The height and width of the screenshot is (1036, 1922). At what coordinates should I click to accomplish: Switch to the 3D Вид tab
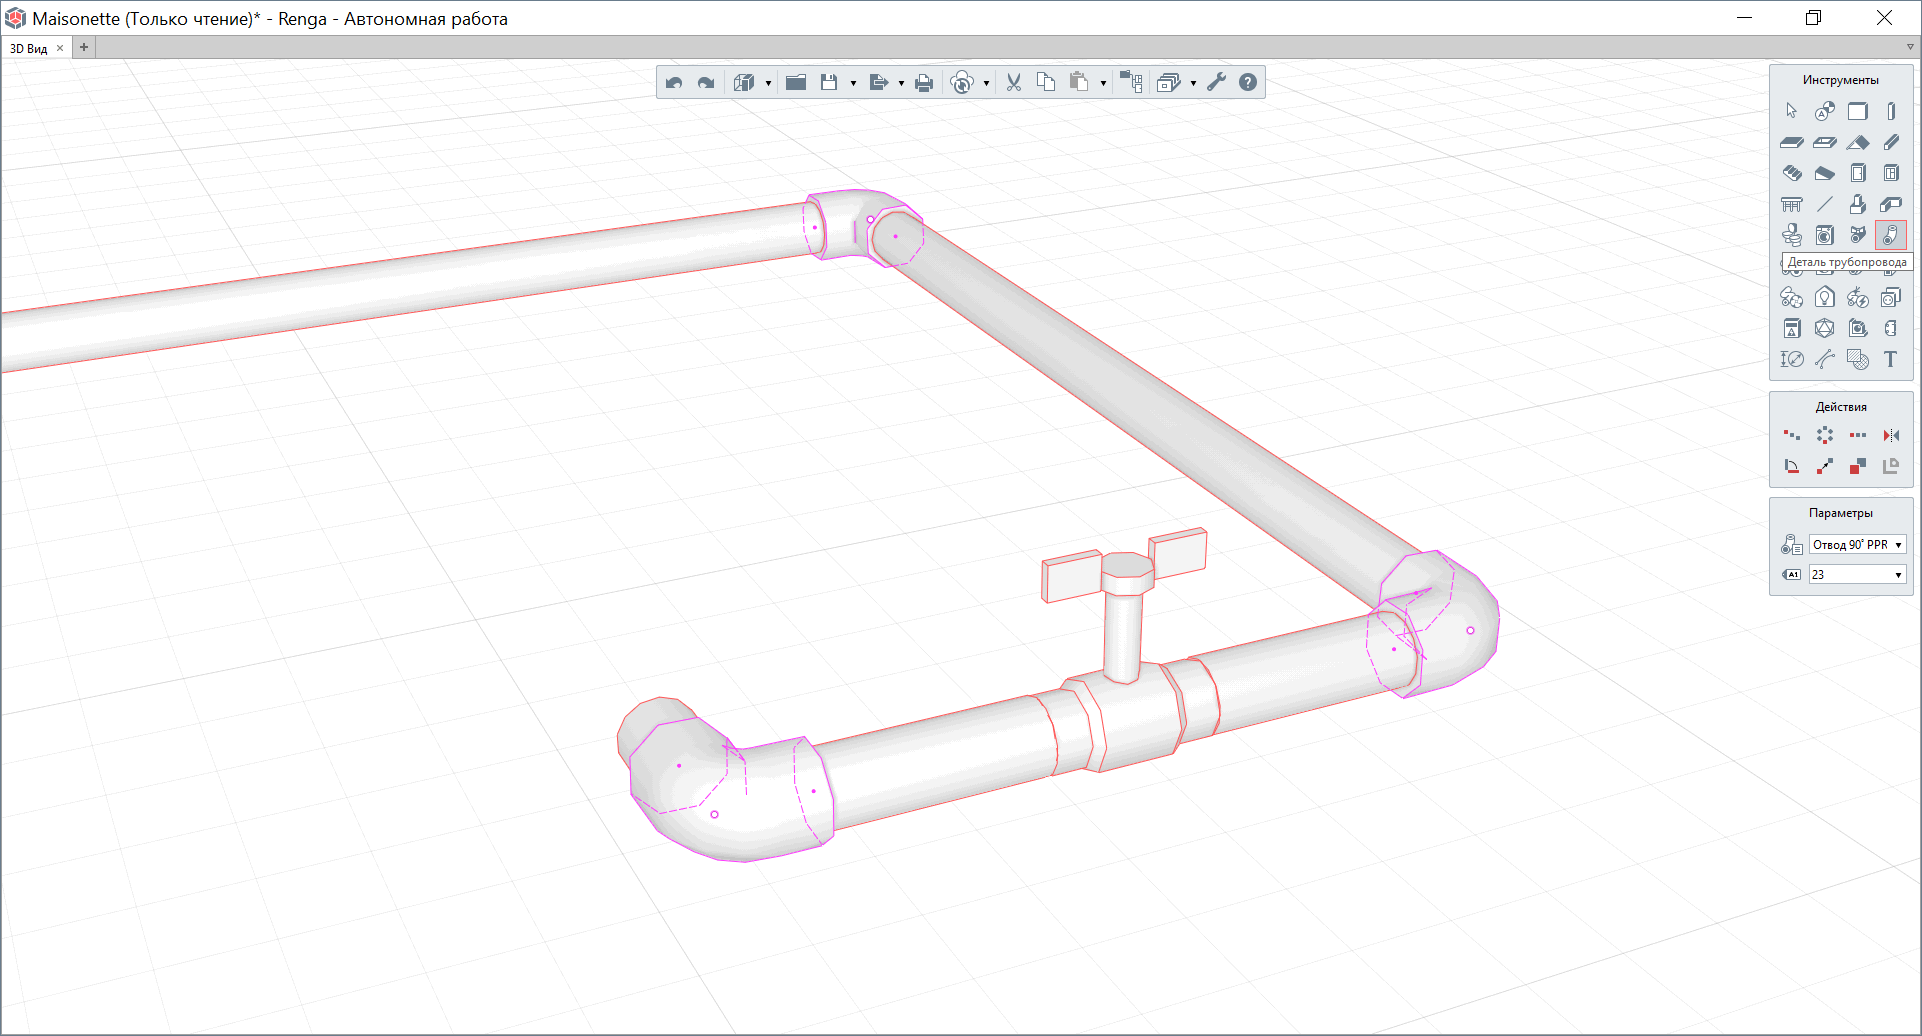29,48
